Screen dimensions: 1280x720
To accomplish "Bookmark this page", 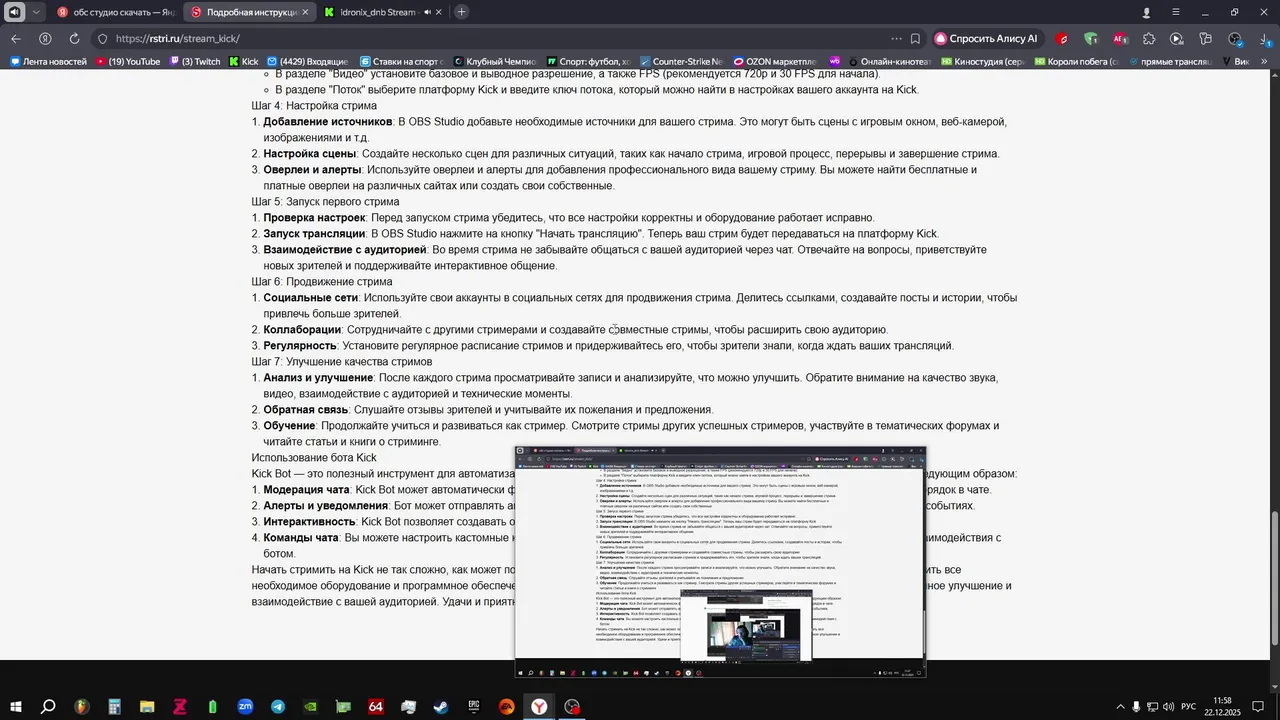I will coord(915,39).
